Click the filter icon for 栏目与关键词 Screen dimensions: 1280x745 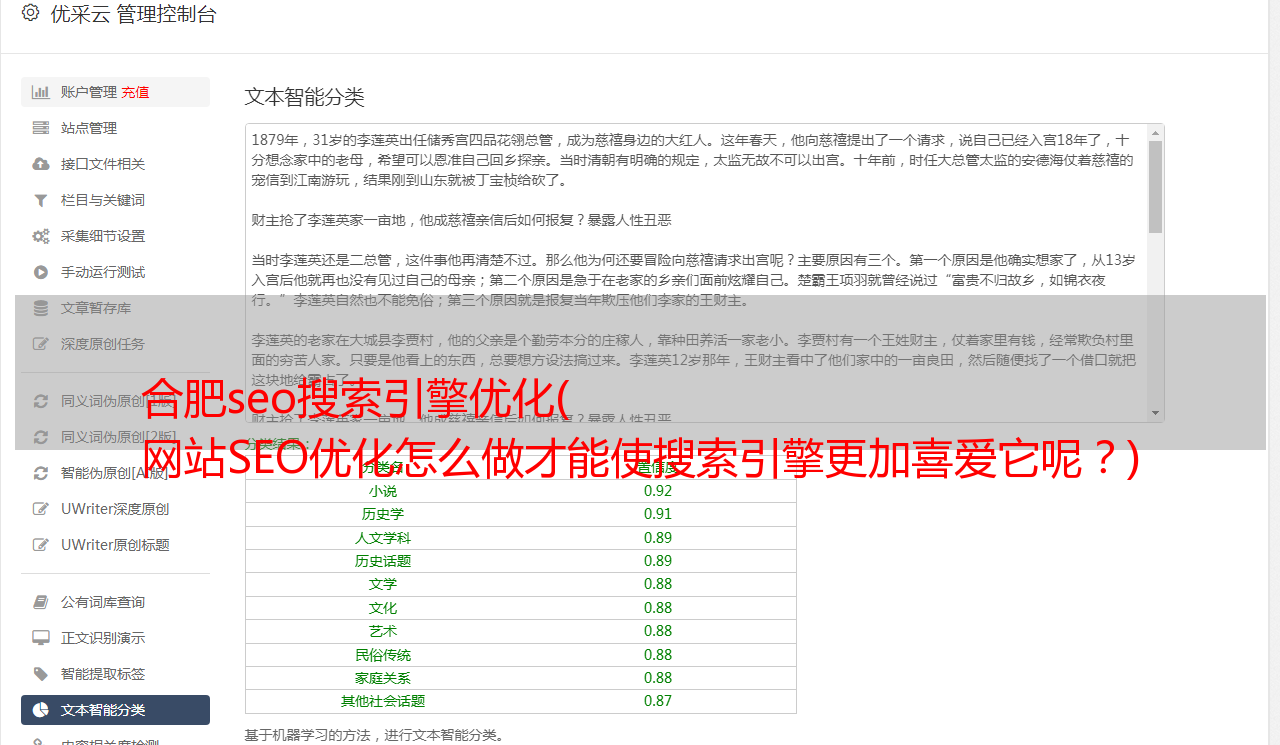(41, 200)
